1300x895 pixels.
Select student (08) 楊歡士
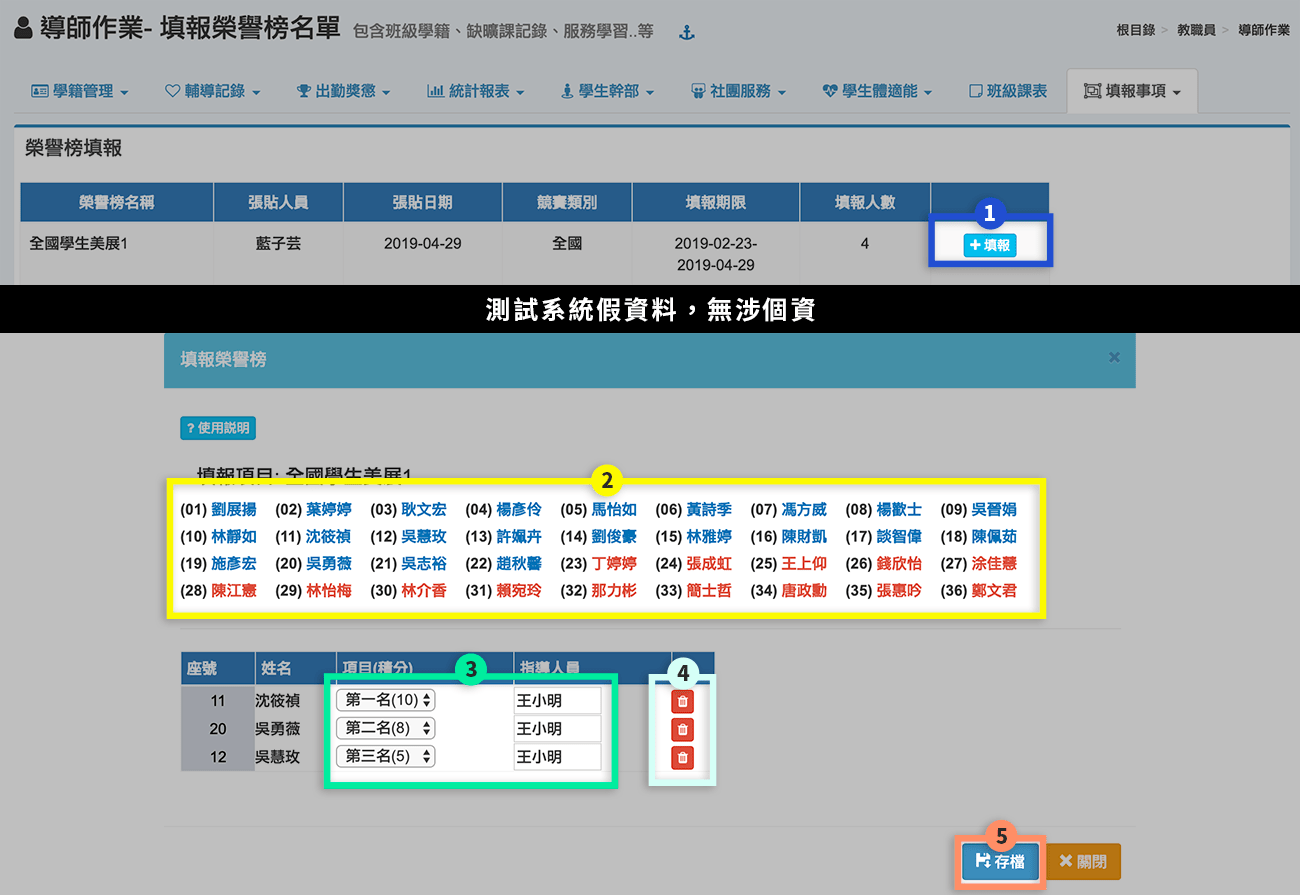(x=899, y=509)
